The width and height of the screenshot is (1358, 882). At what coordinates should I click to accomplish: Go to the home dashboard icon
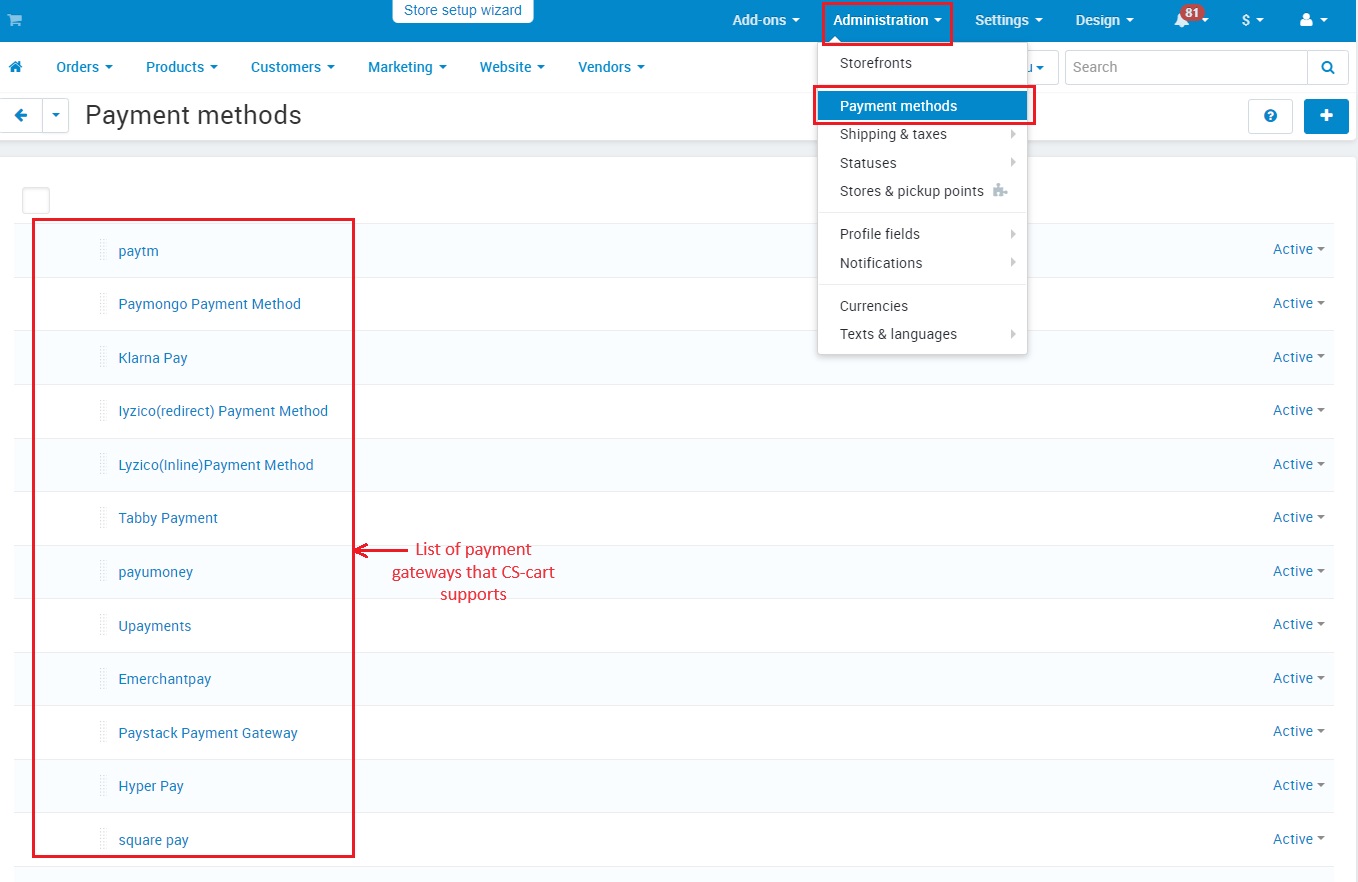coord(15,67)
